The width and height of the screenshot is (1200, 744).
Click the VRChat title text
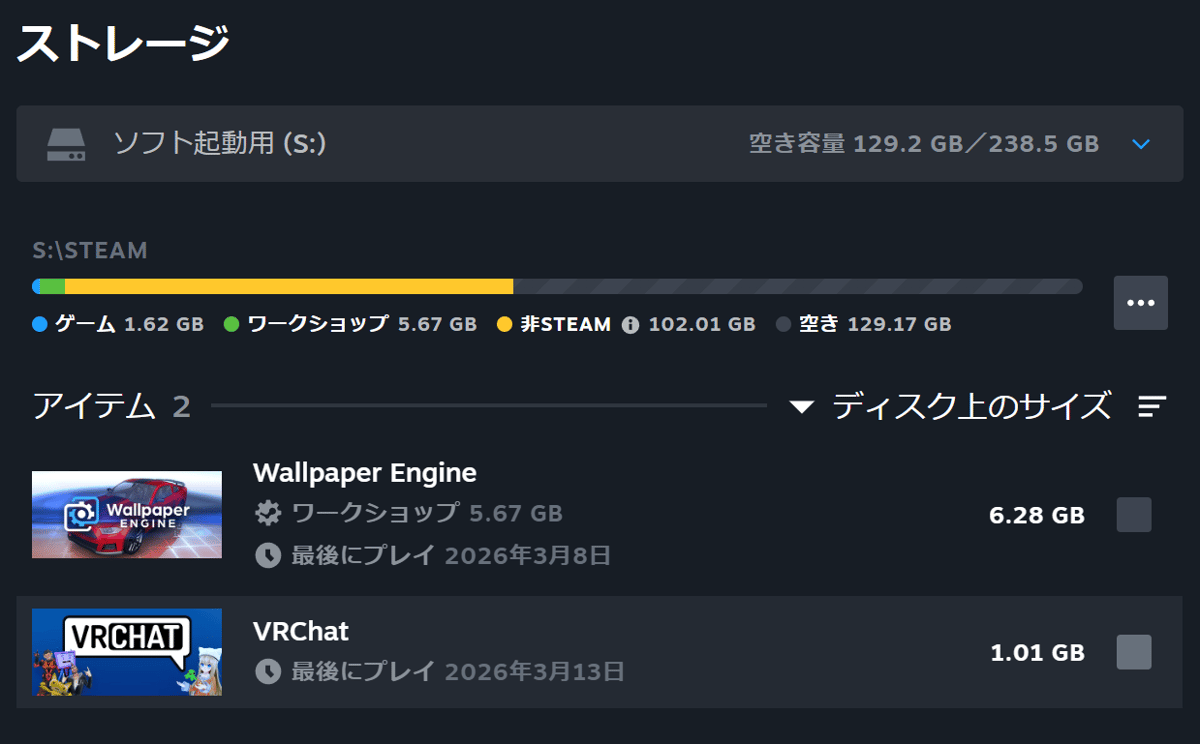click(x=301, y=631)
